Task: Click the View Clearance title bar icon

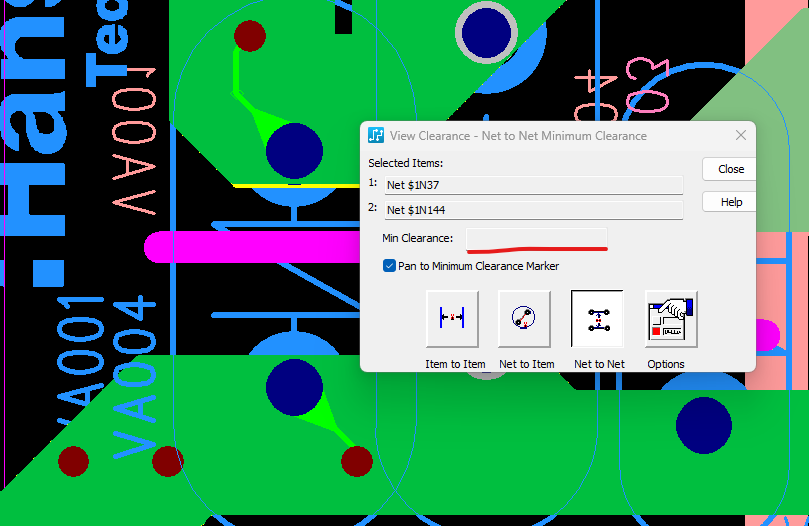Action: click(376, 136)
